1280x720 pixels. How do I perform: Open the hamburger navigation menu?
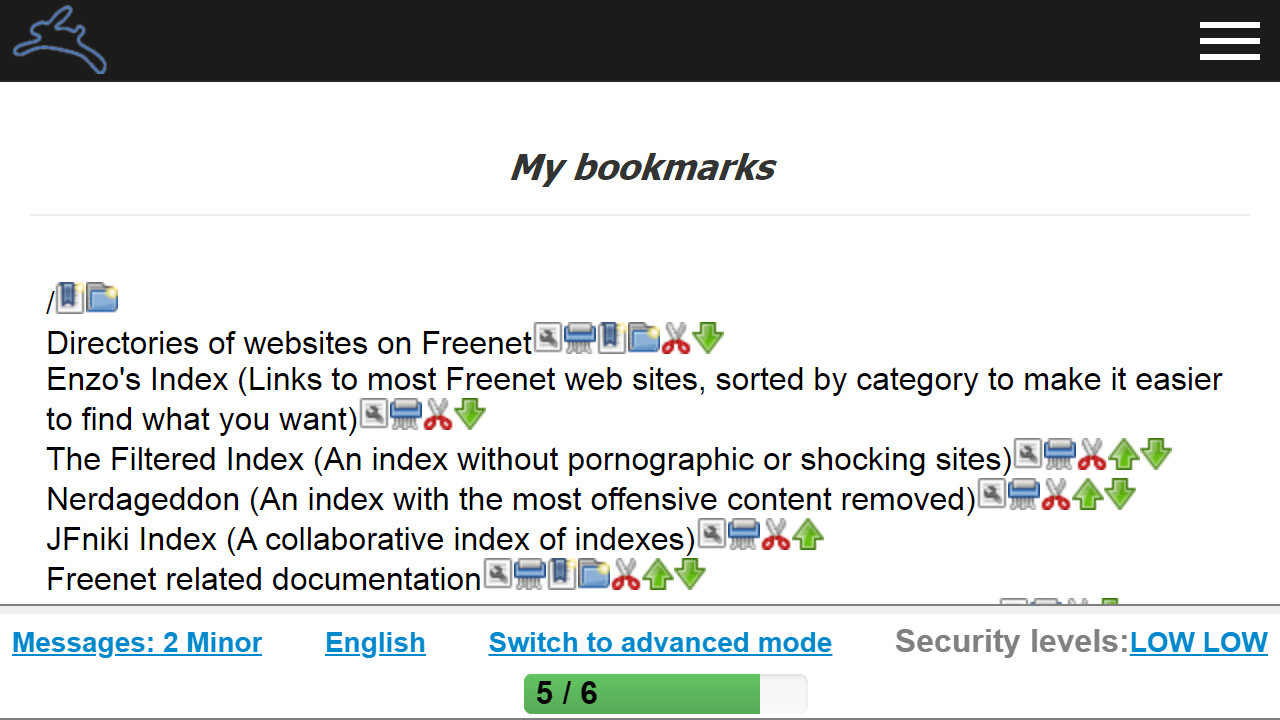[1229, 41]
